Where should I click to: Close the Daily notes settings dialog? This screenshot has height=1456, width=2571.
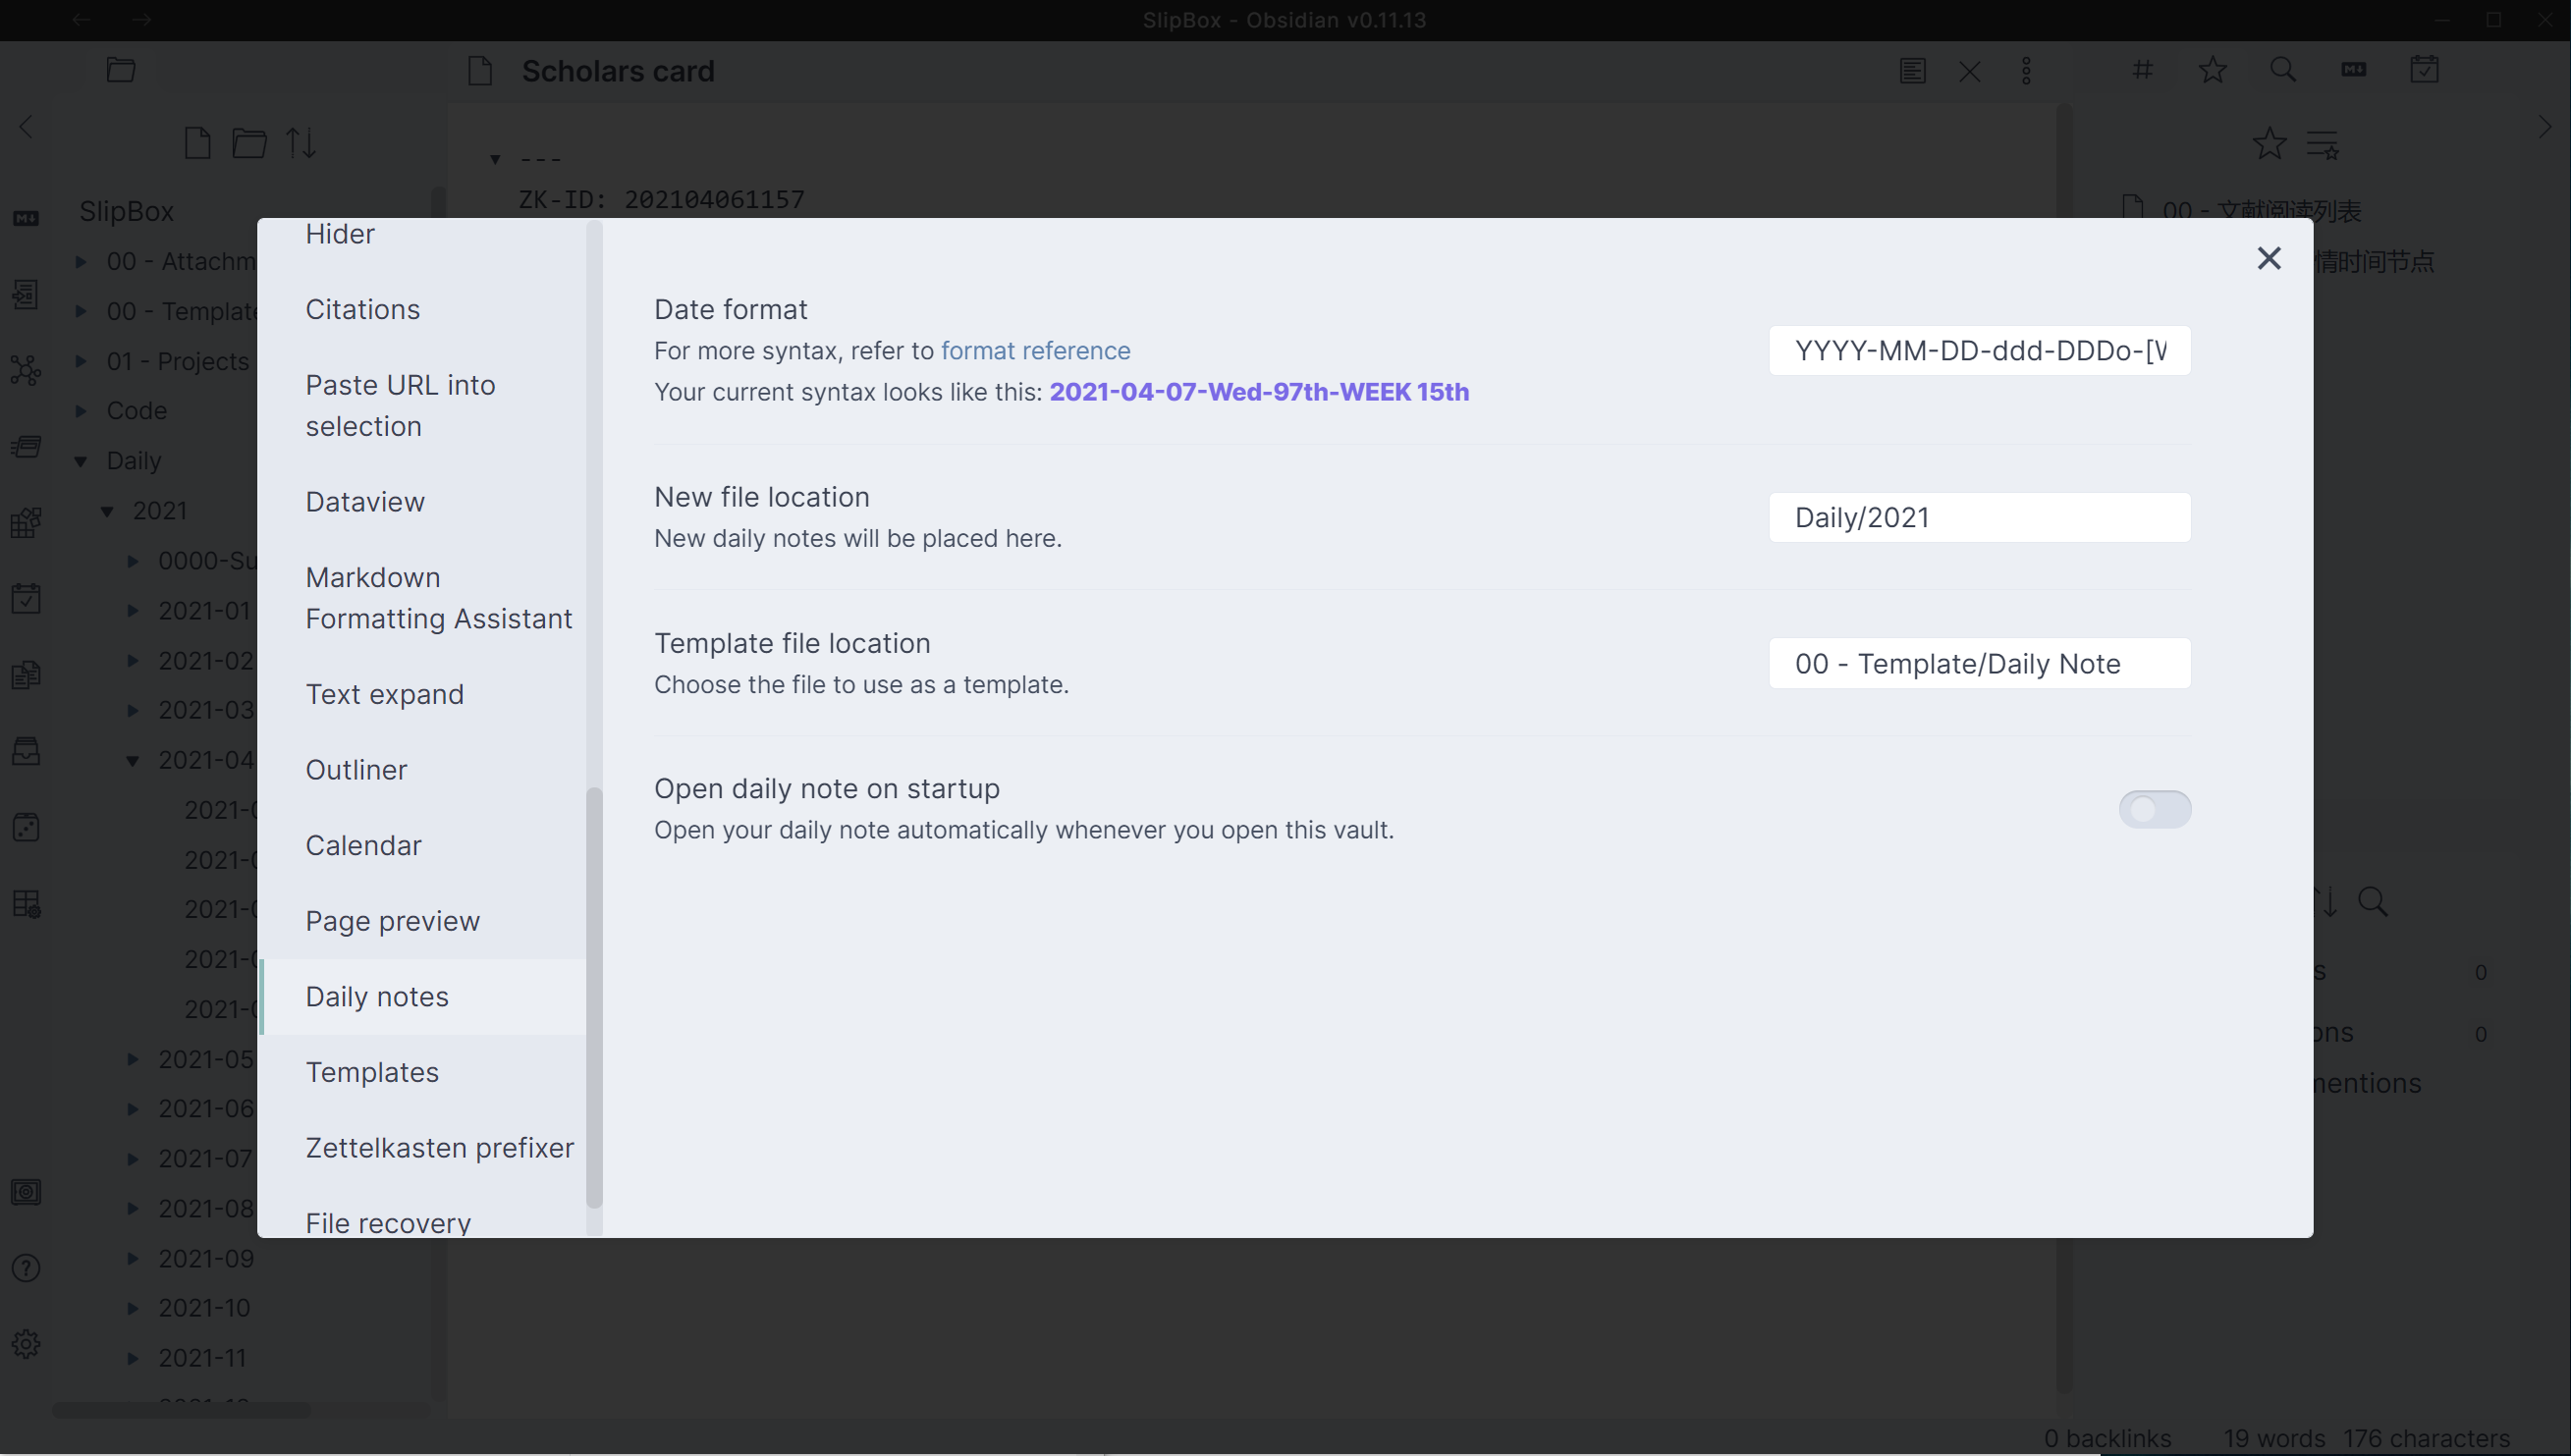[x=2270, y=258]
